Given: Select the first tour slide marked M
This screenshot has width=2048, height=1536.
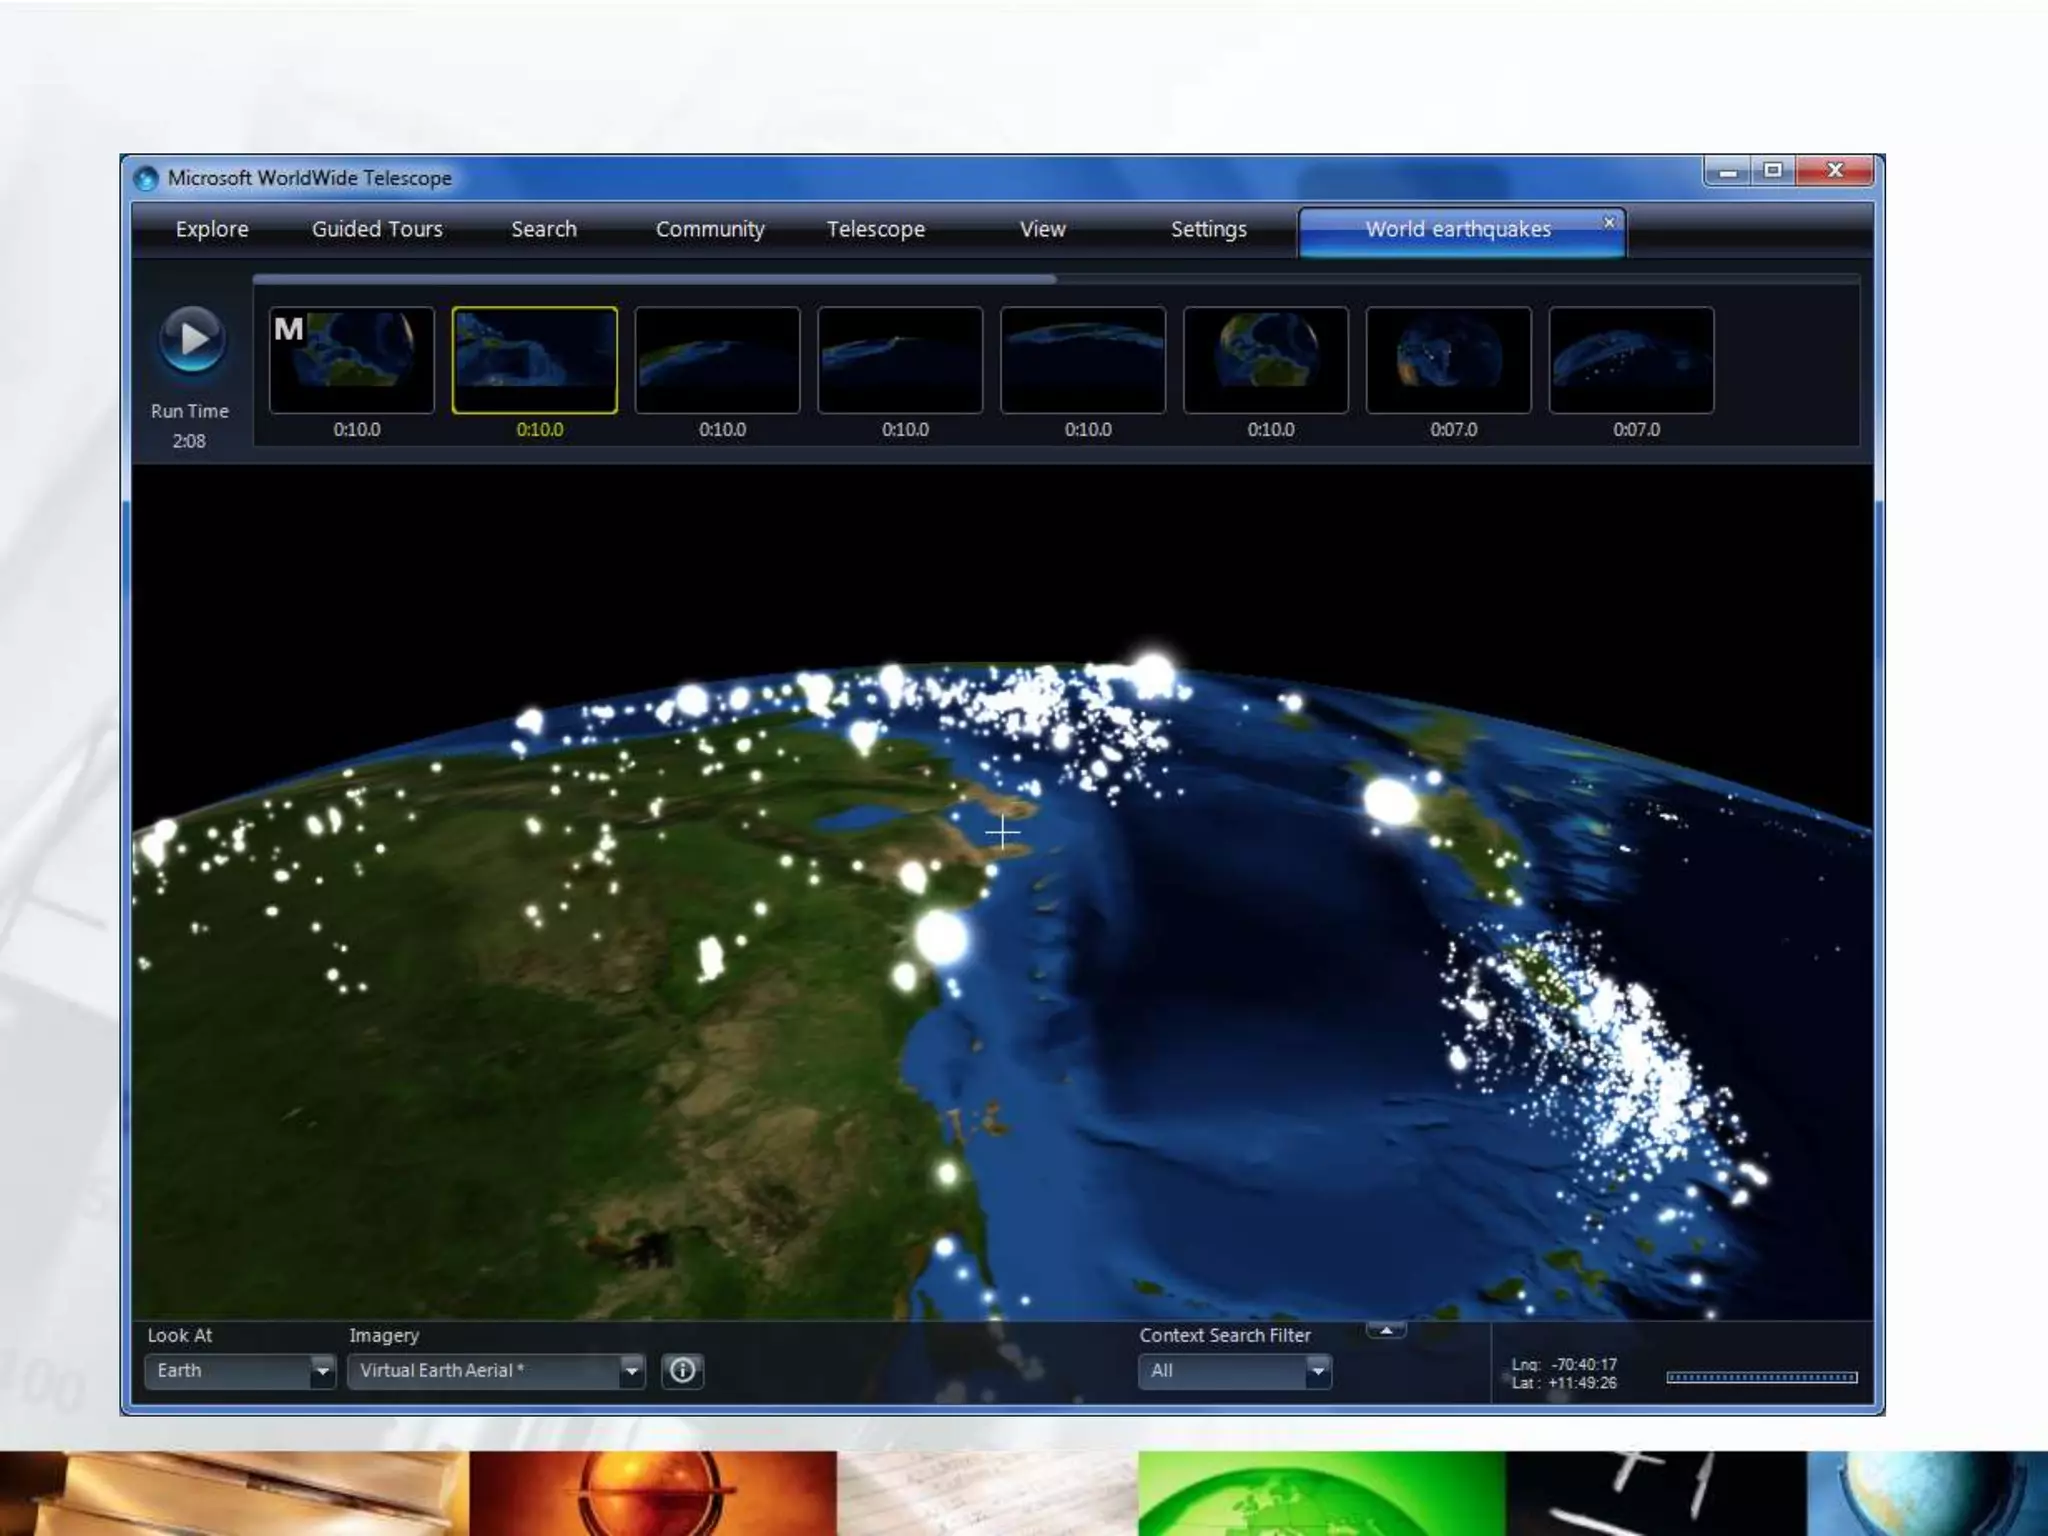Looking at the screenshot, I should coord(352,360).
